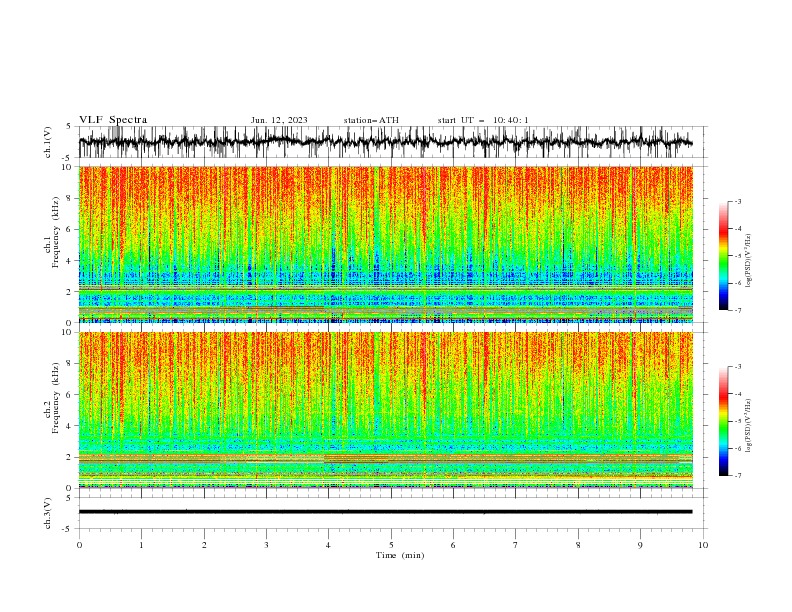Click the time axis tick label "0"
Image resolution: width=792 pixels, height=612 pixels.
(79, 545)
